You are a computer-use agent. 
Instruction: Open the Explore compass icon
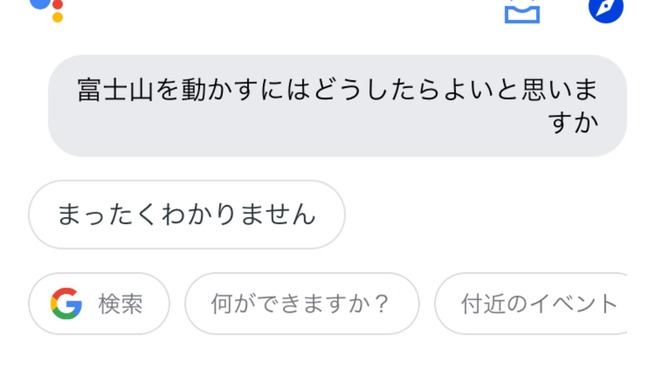tap(606, 10)
